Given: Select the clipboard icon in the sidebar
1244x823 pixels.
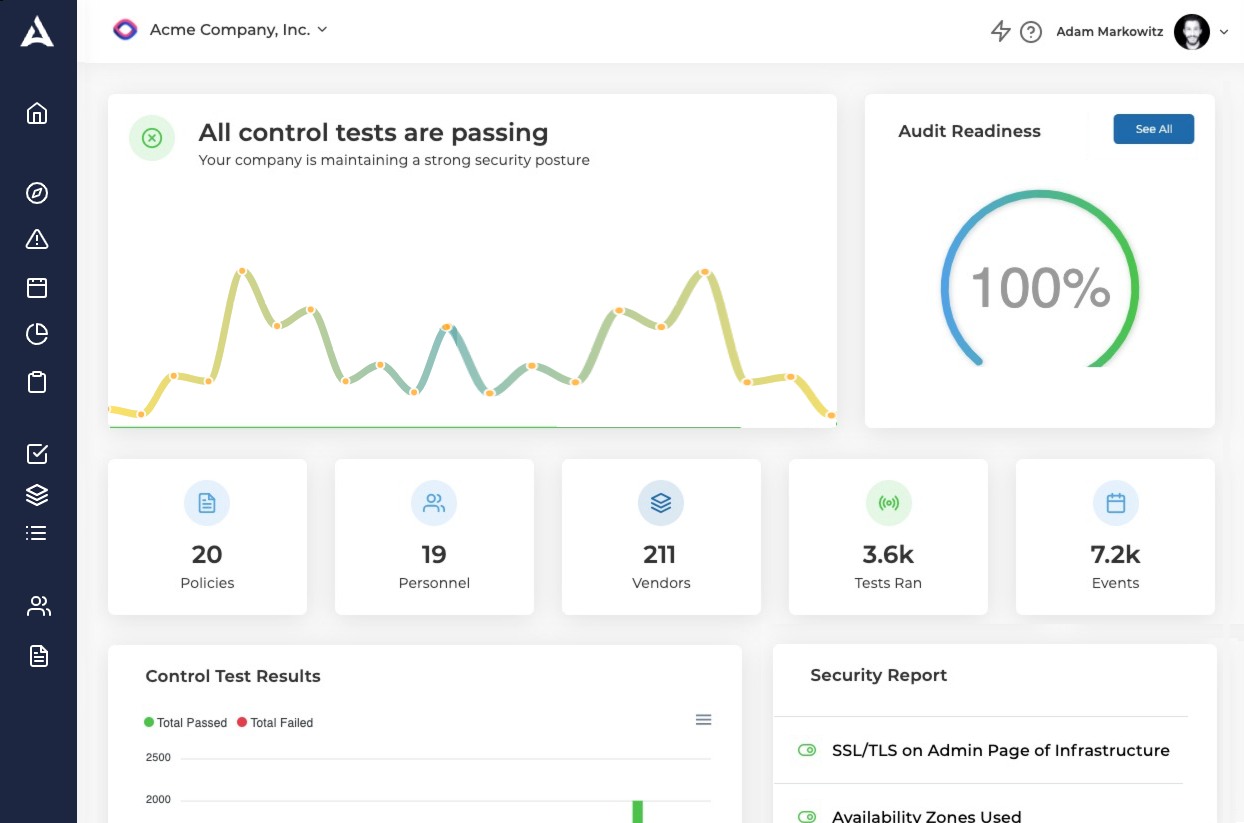Looking at the screenshot, I should click(37, 381).
